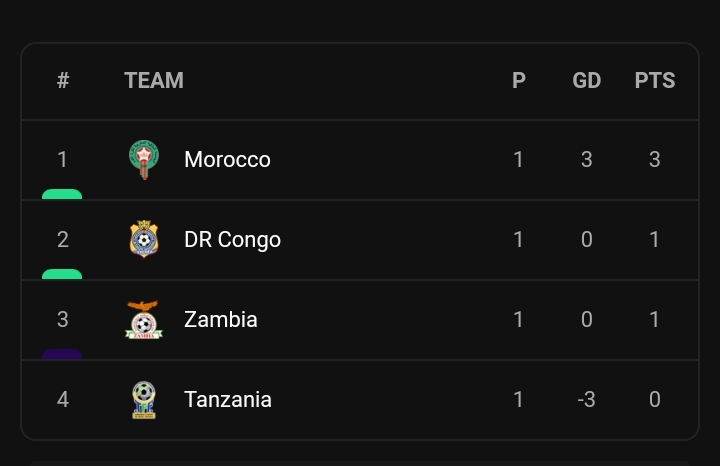Click the GD column header
Image resolution: width=720 pixels, height=466 pixels.
[587, 81]
